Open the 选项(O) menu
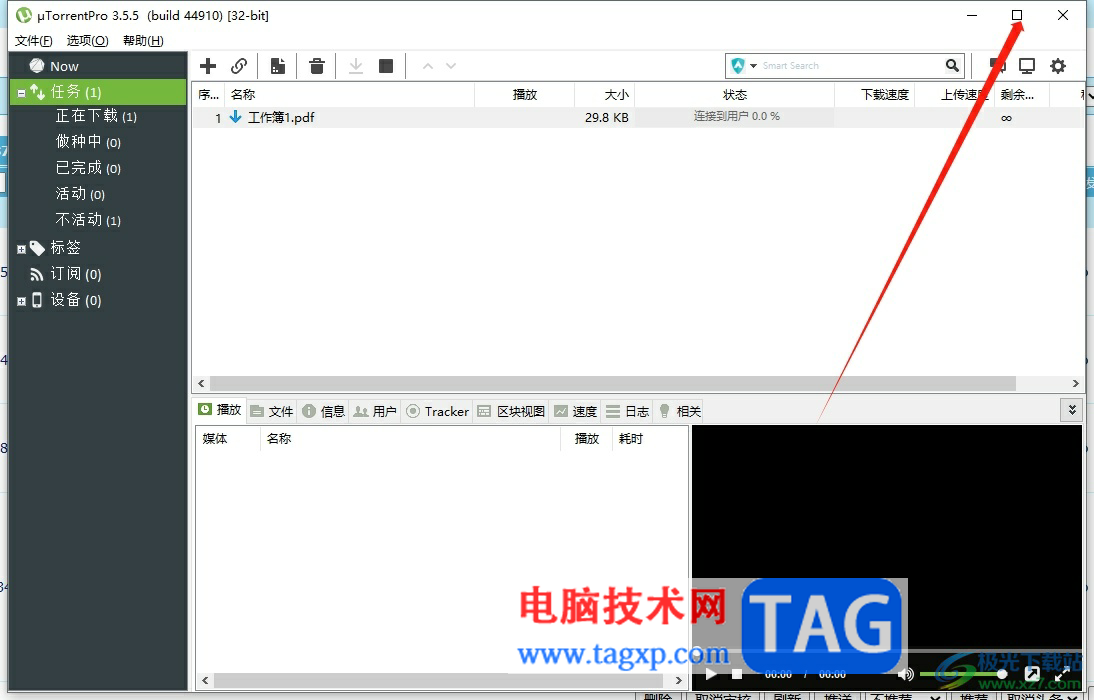 tap(88, 40)
